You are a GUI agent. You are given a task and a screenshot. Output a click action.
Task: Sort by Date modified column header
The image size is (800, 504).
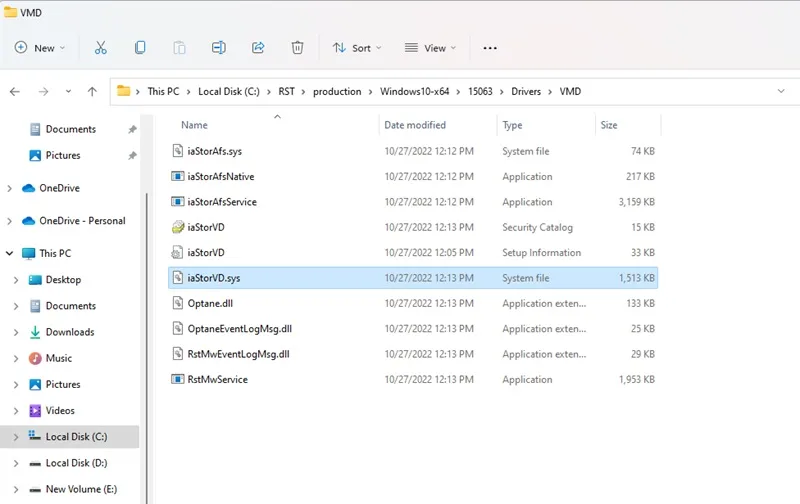(x=415, y=125)
